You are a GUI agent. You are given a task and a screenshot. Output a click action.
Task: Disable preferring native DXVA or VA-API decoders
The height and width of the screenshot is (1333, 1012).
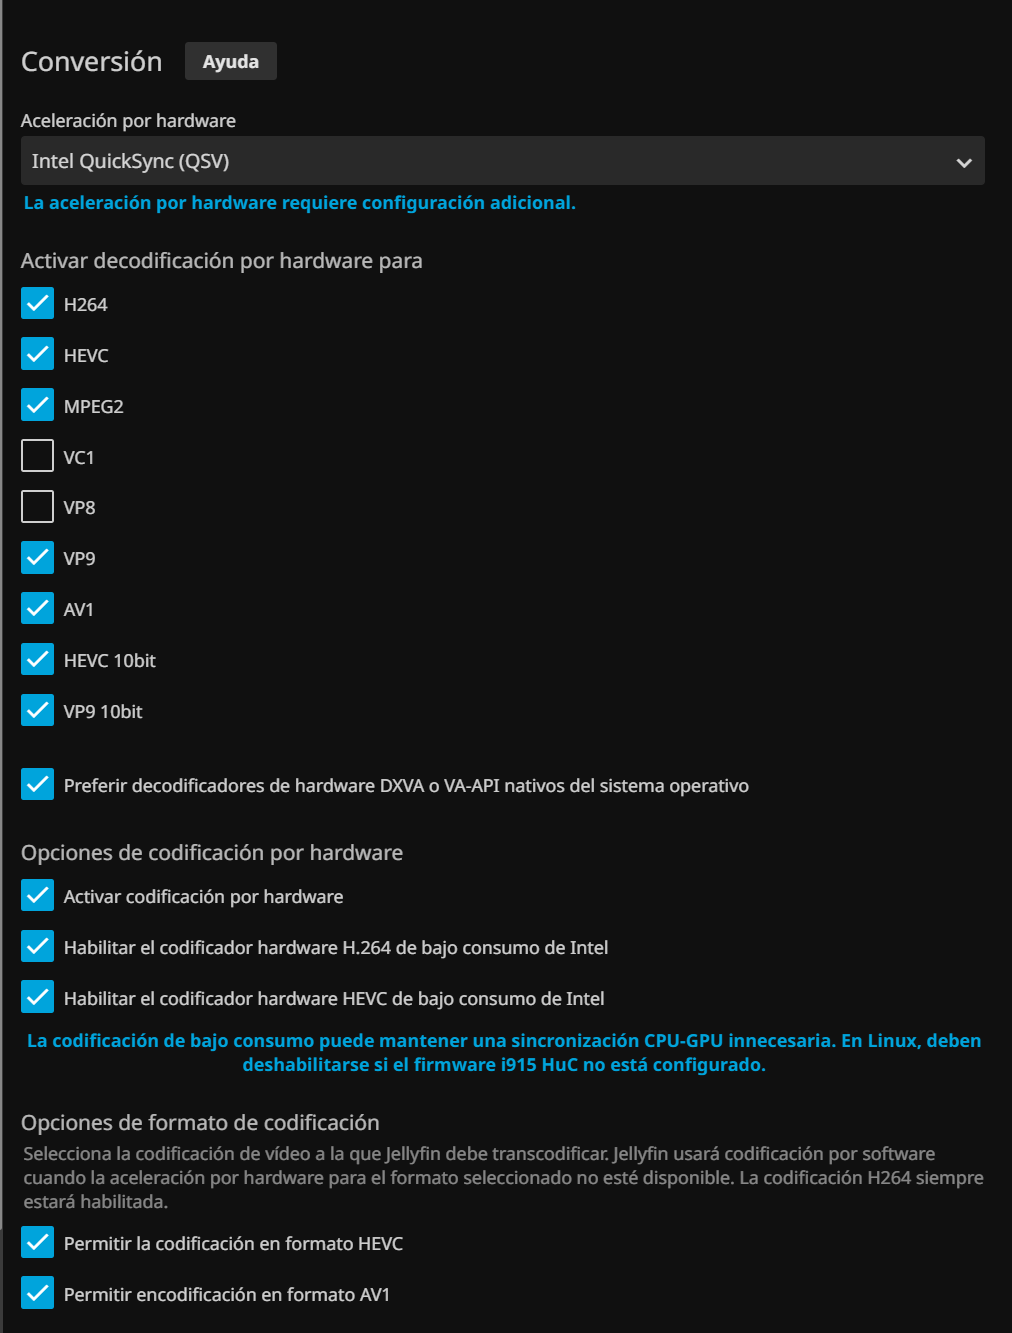38,785
